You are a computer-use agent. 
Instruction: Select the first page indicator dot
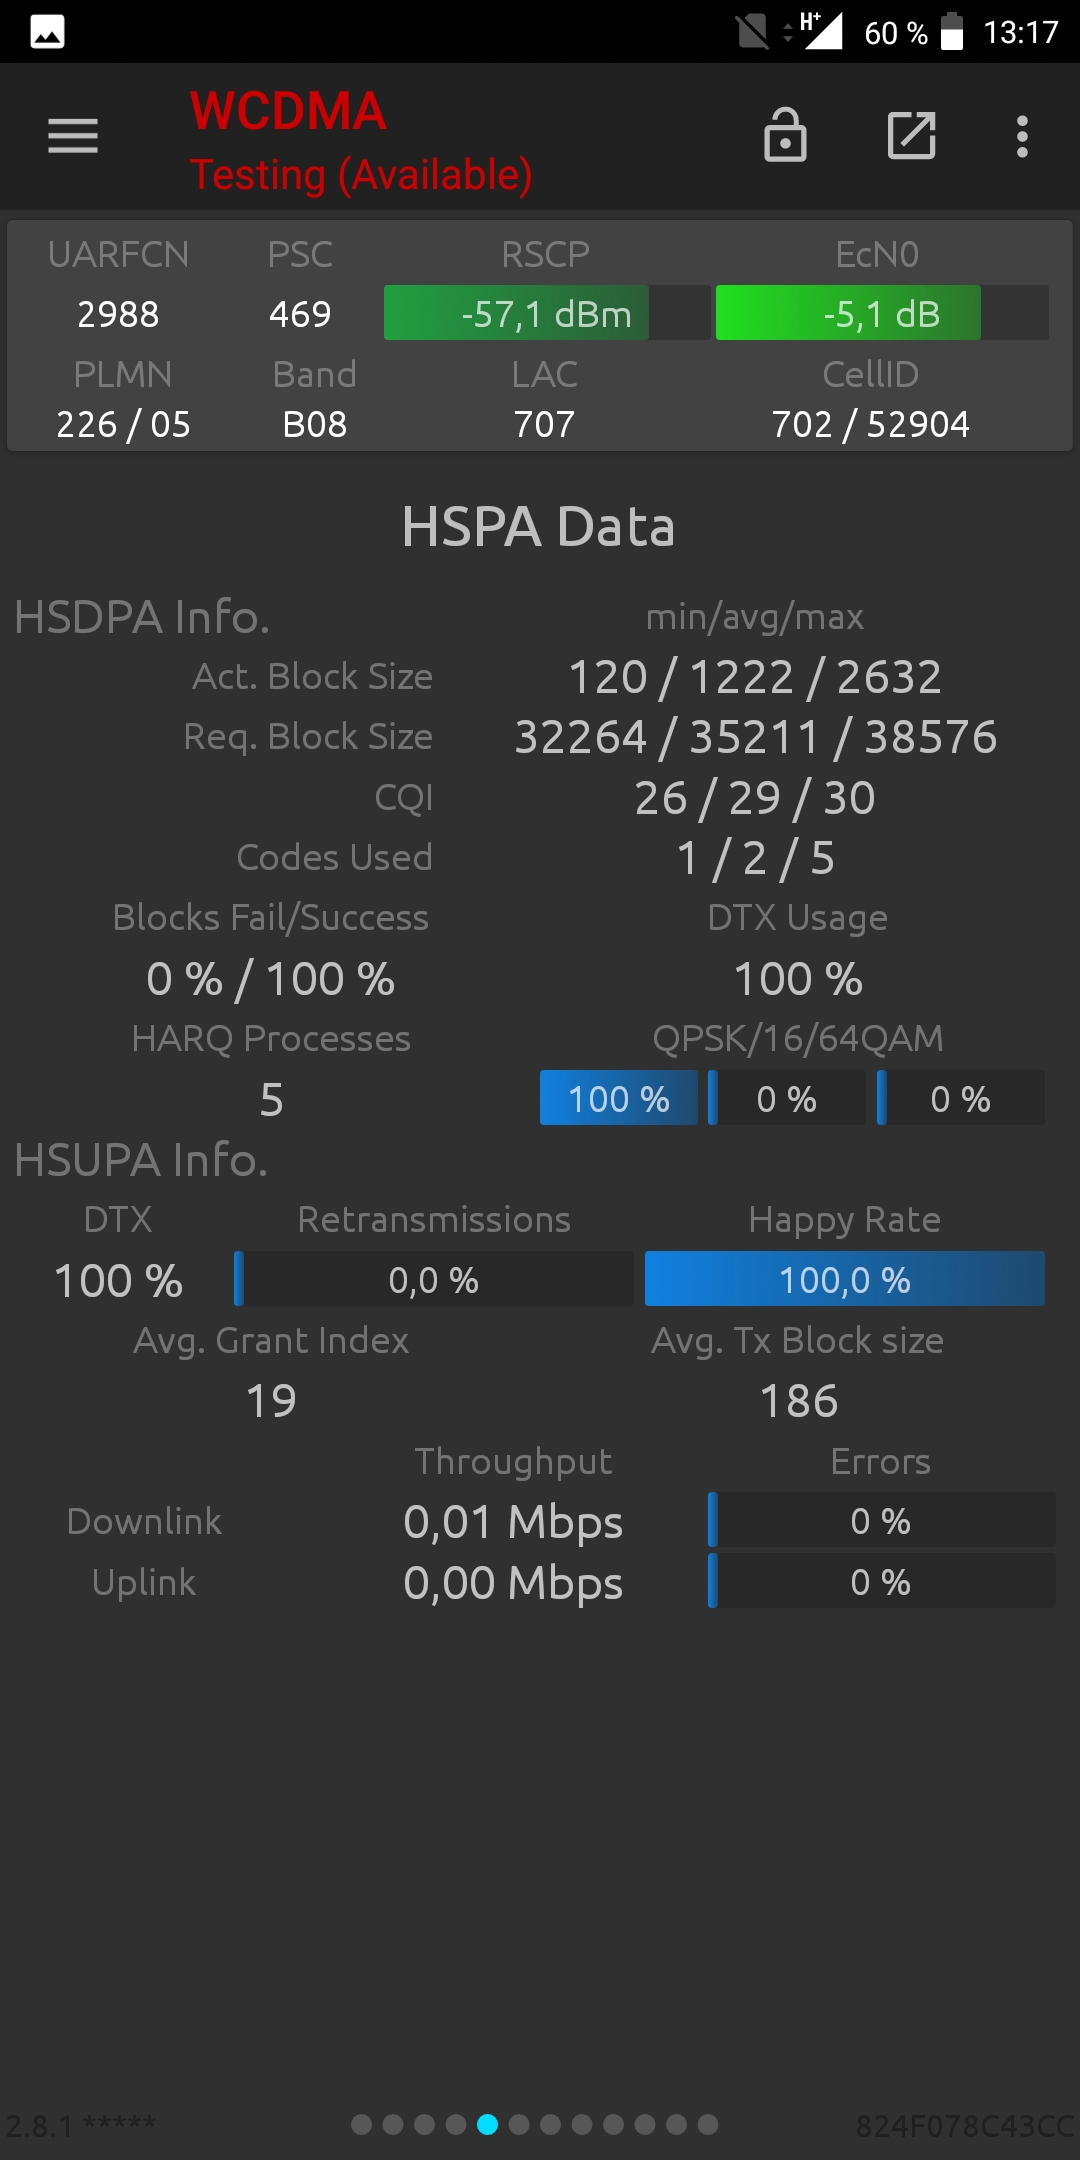(362, 2124)
